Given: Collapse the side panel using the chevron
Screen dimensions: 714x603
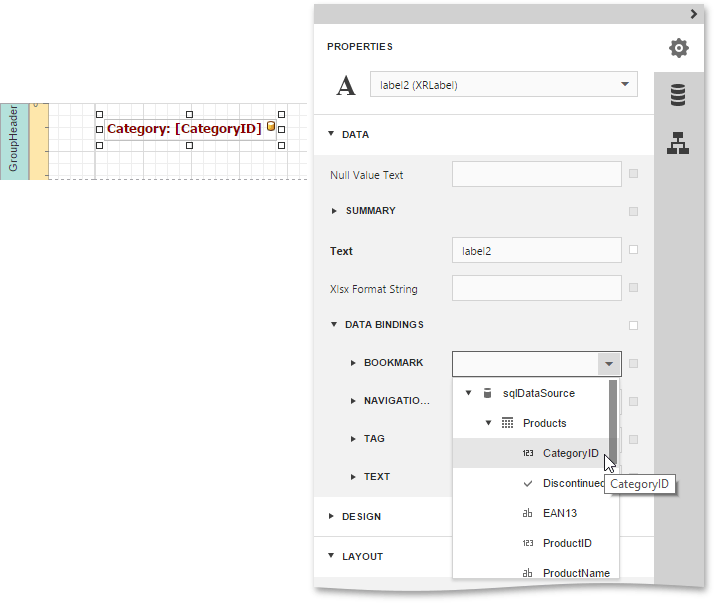Looking at the screenshot, I should click(694, 14).
